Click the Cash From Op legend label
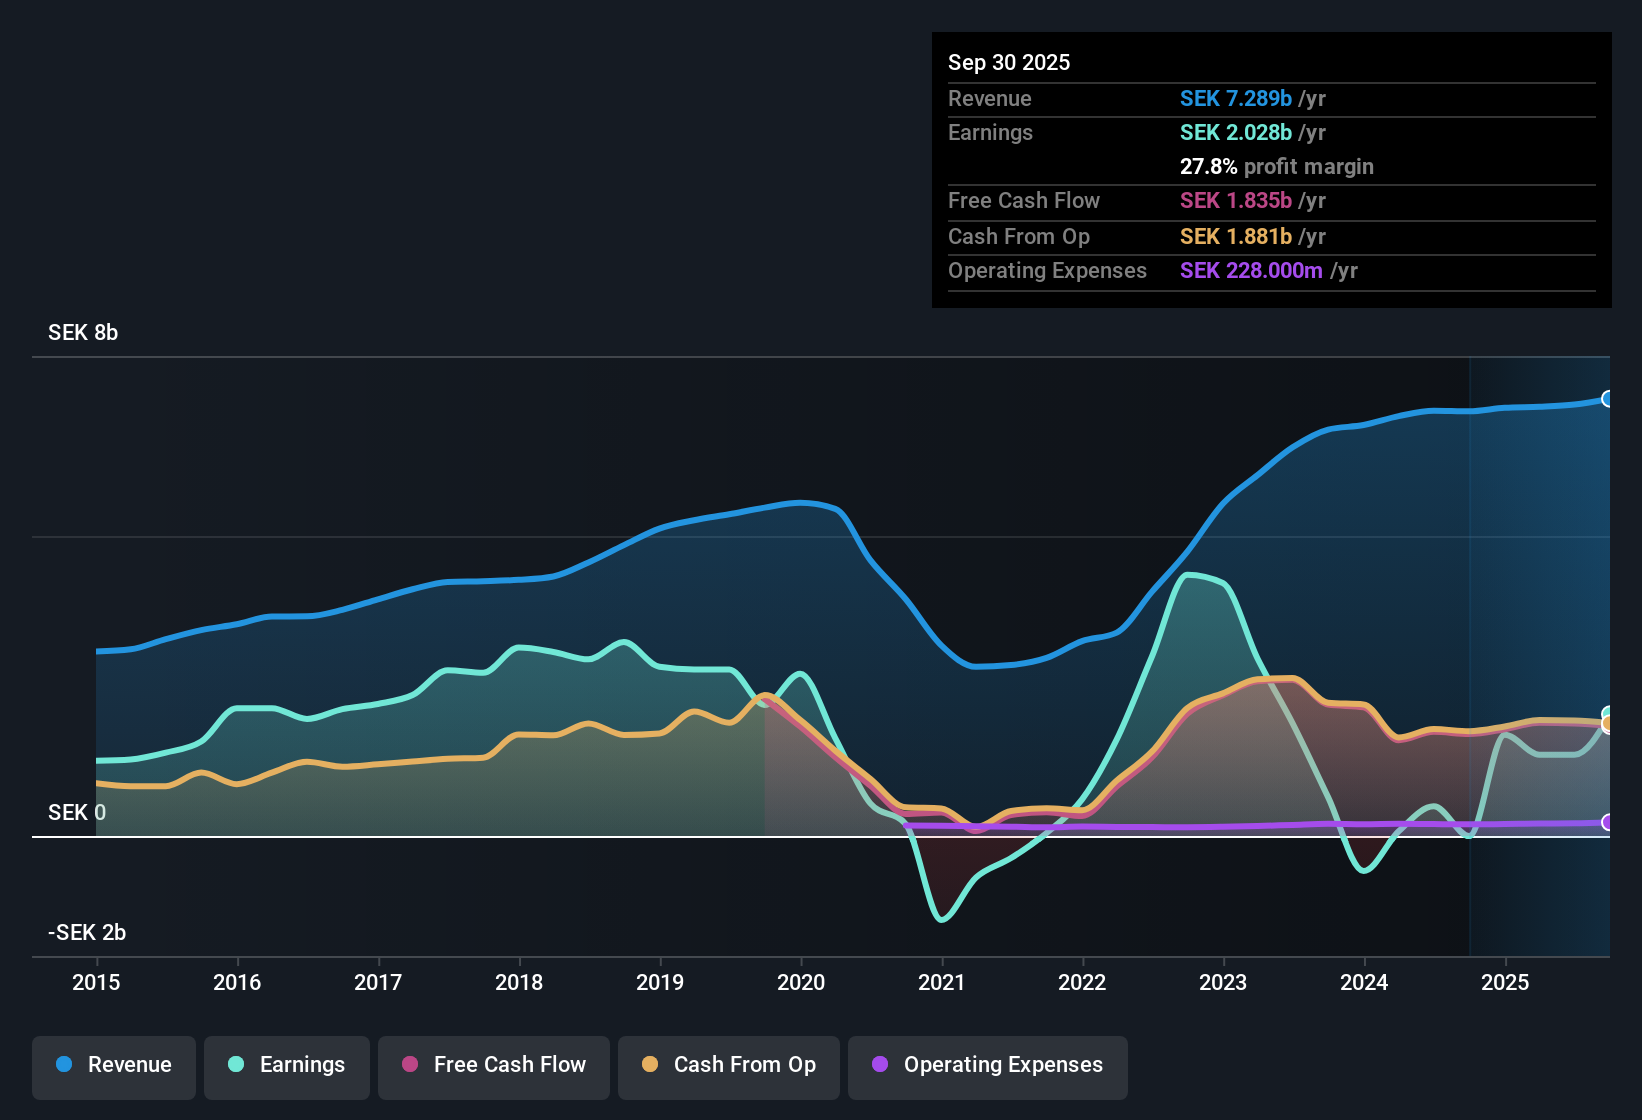1642x1120 pixels. [x=744, y=1064]
